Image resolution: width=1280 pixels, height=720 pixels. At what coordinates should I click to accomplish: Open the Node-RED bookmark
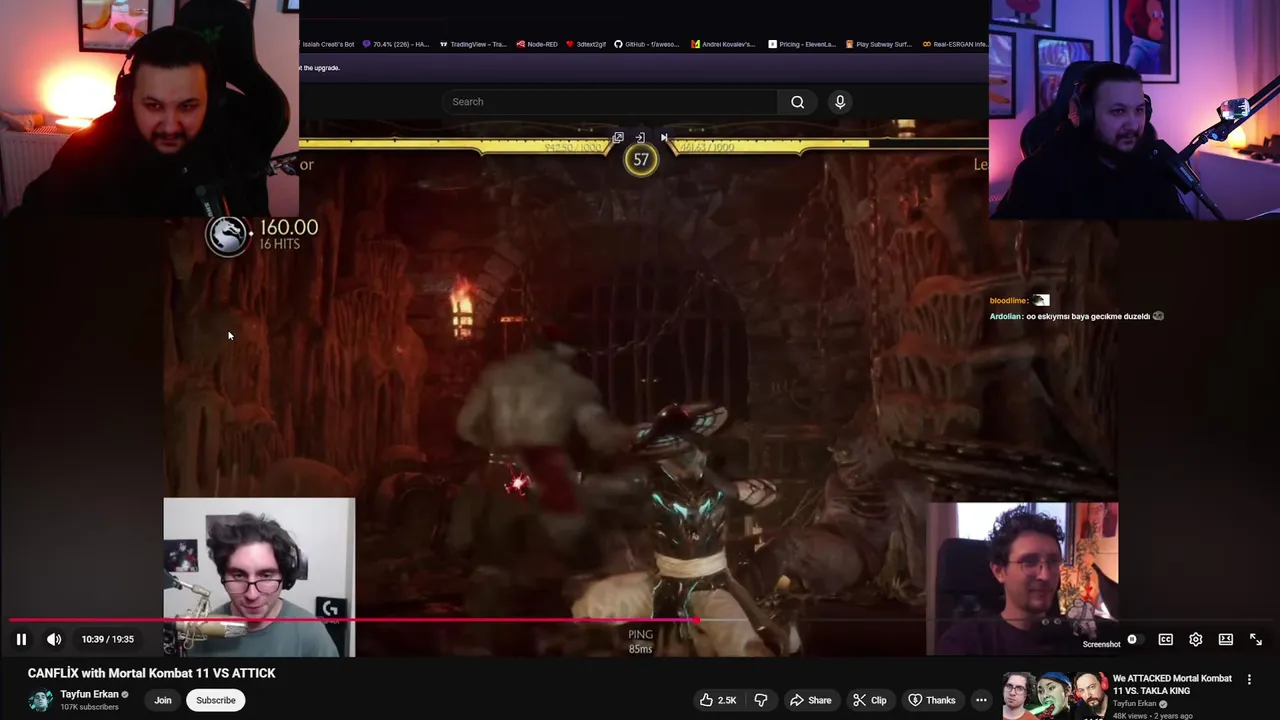535,44
